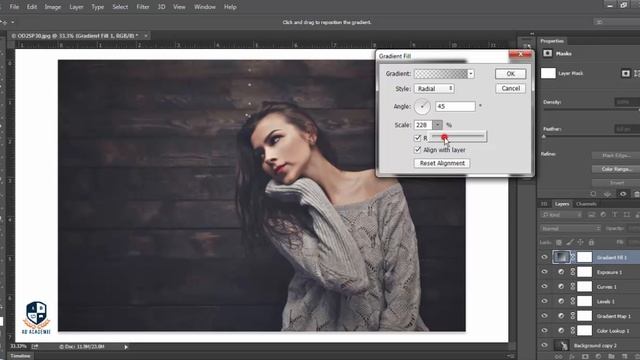Open the Window menu
Viewport: 640px width, 360px height.
[205, 7]
